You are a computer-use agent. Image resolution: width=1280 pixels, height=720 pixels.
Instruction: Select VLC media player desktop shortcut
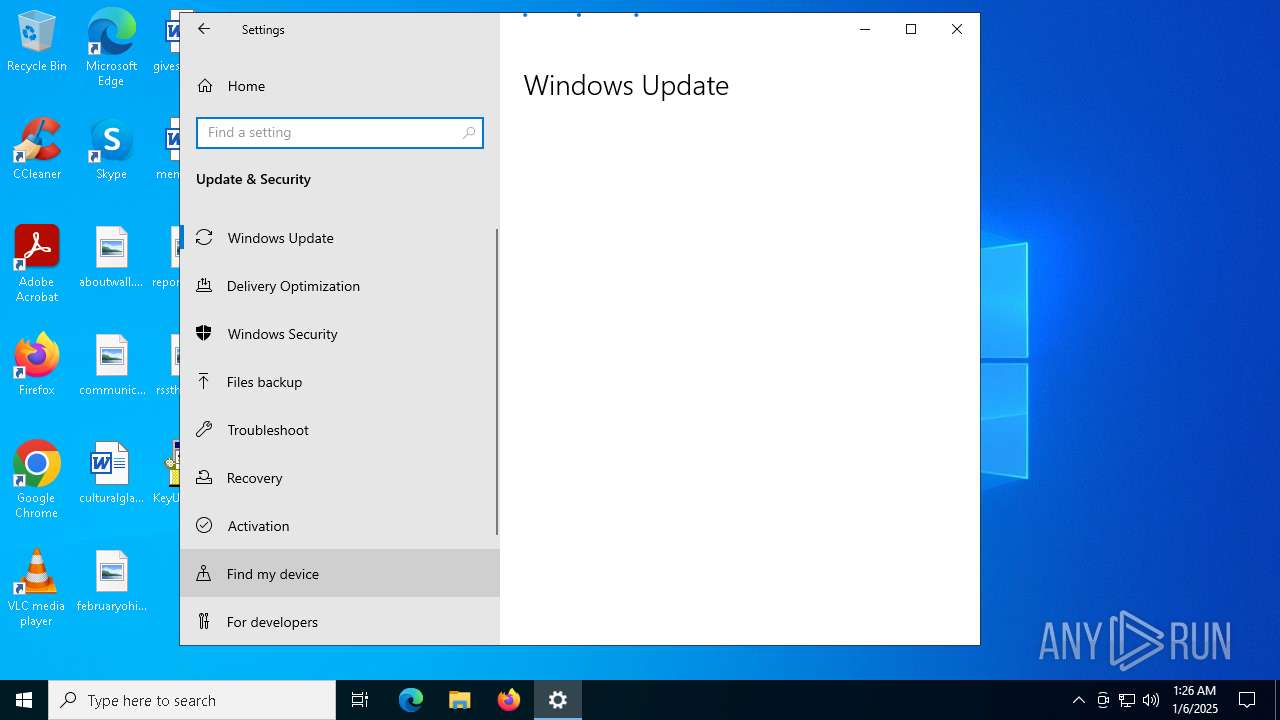[37, 588]
